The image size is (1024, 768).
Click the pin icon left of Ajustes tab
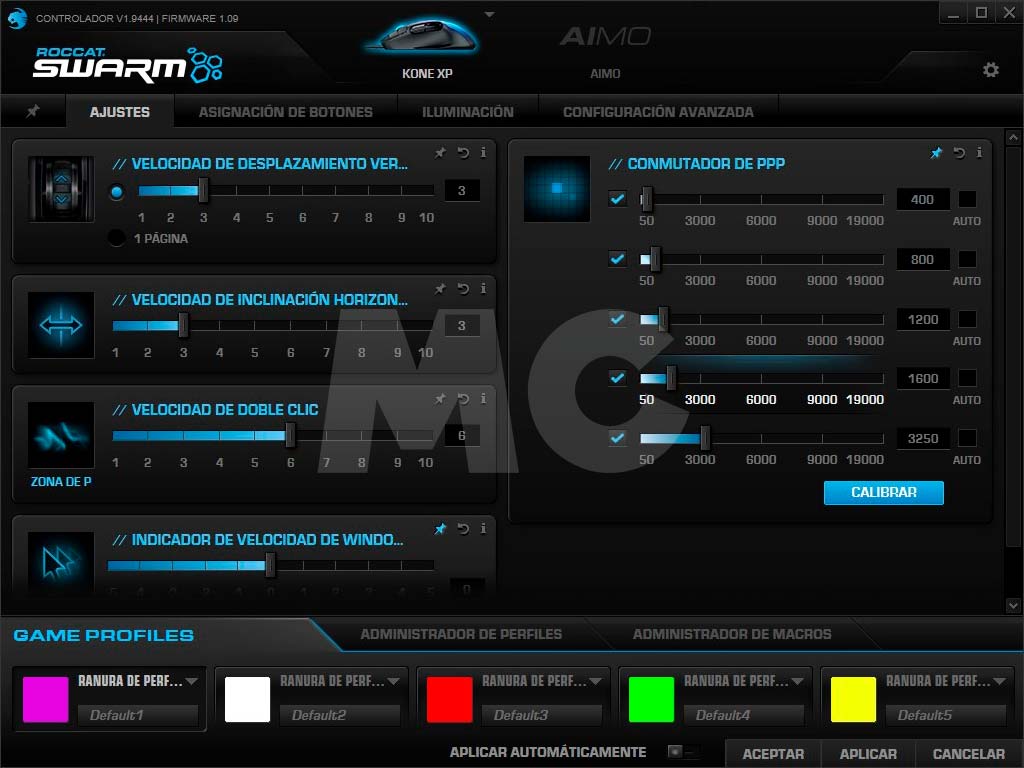pyautogui.click(x=32, y=112)
